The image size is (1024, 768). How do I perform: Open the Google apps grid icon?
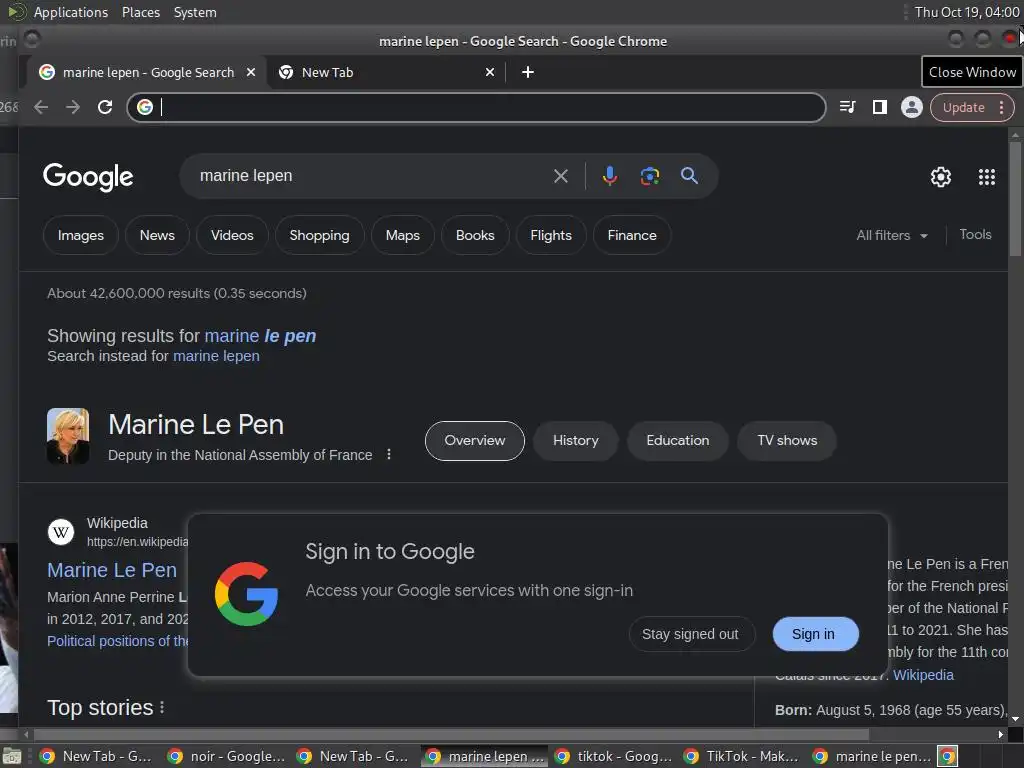click(x=986, y=177)
